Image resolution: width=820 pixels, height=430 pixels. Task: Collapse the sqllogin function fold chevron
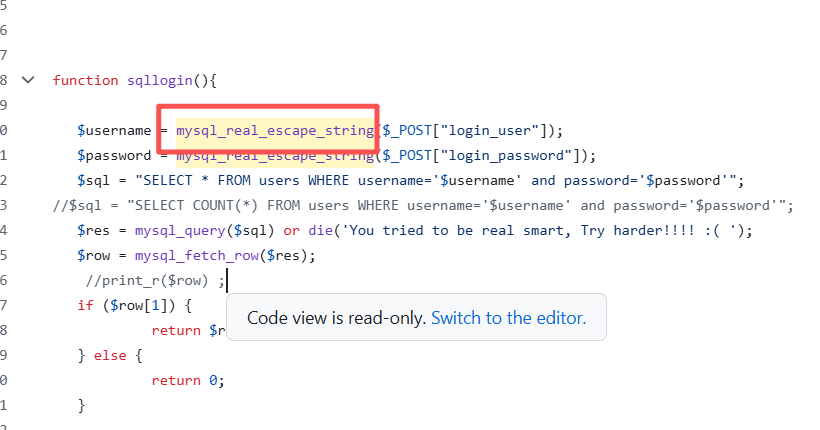28,80
